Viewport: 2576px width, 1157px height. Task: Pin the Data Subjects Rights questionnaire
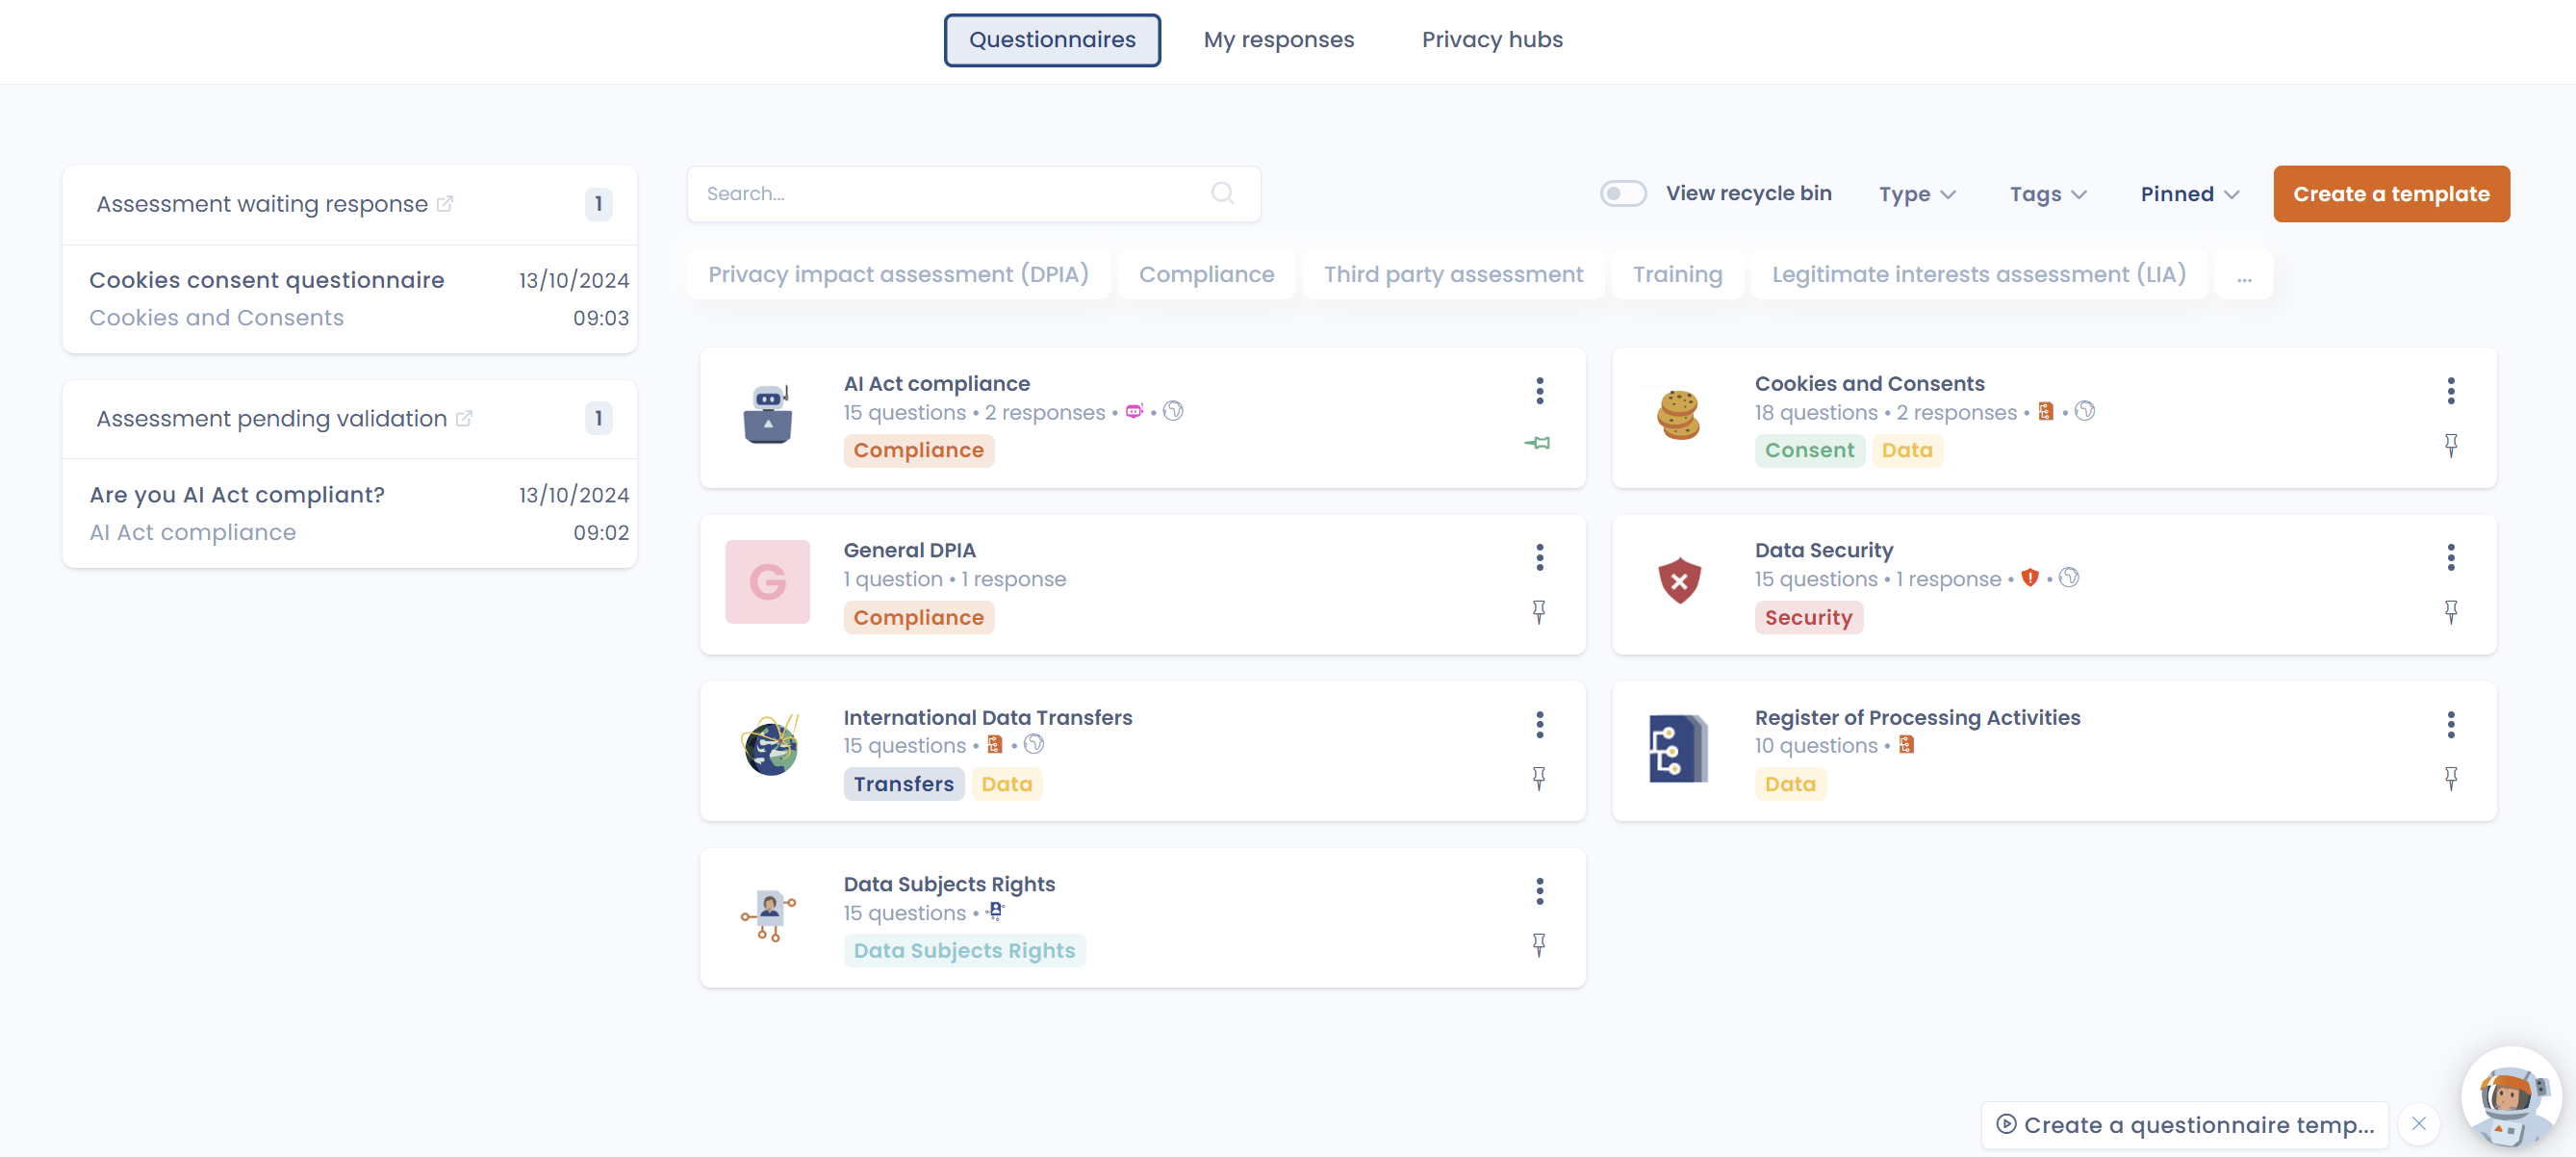tap(1539, 945)
